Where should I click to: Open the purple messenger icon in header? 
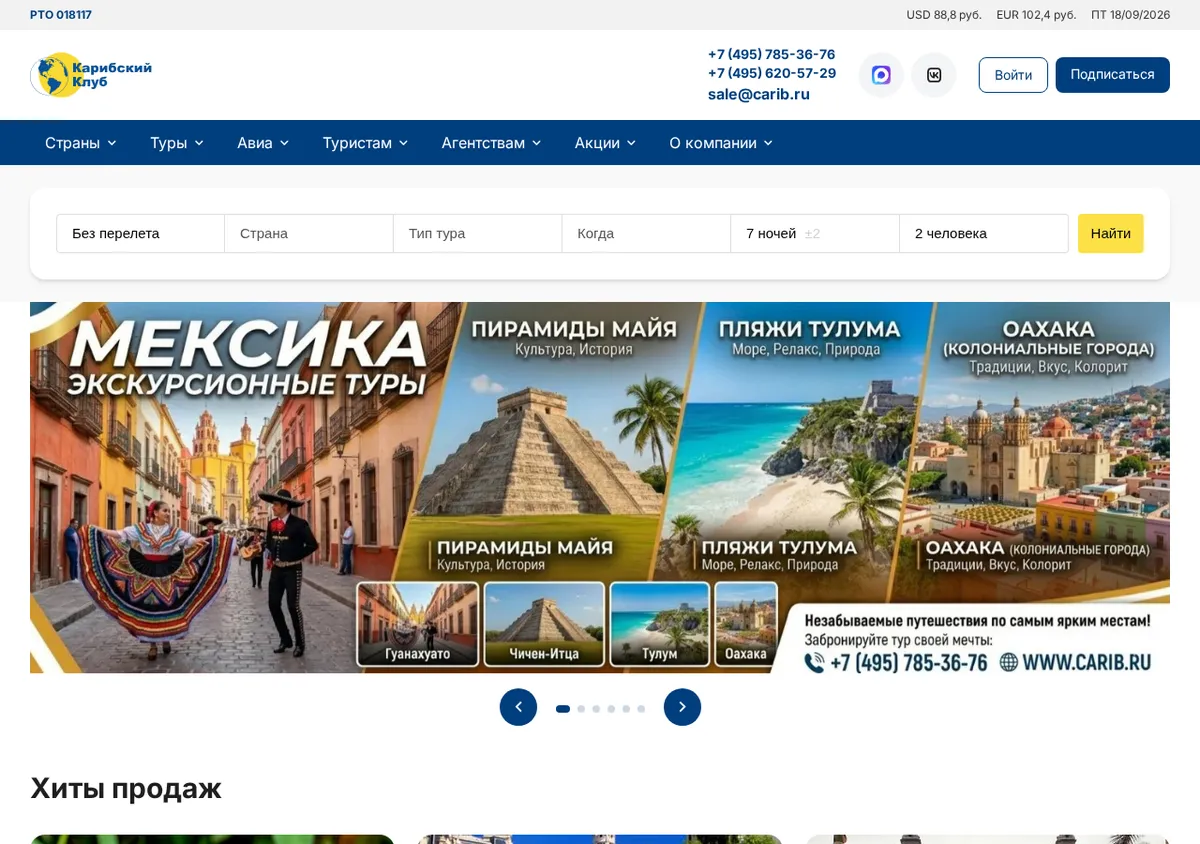pyautogui.click(x=881, y=75)
